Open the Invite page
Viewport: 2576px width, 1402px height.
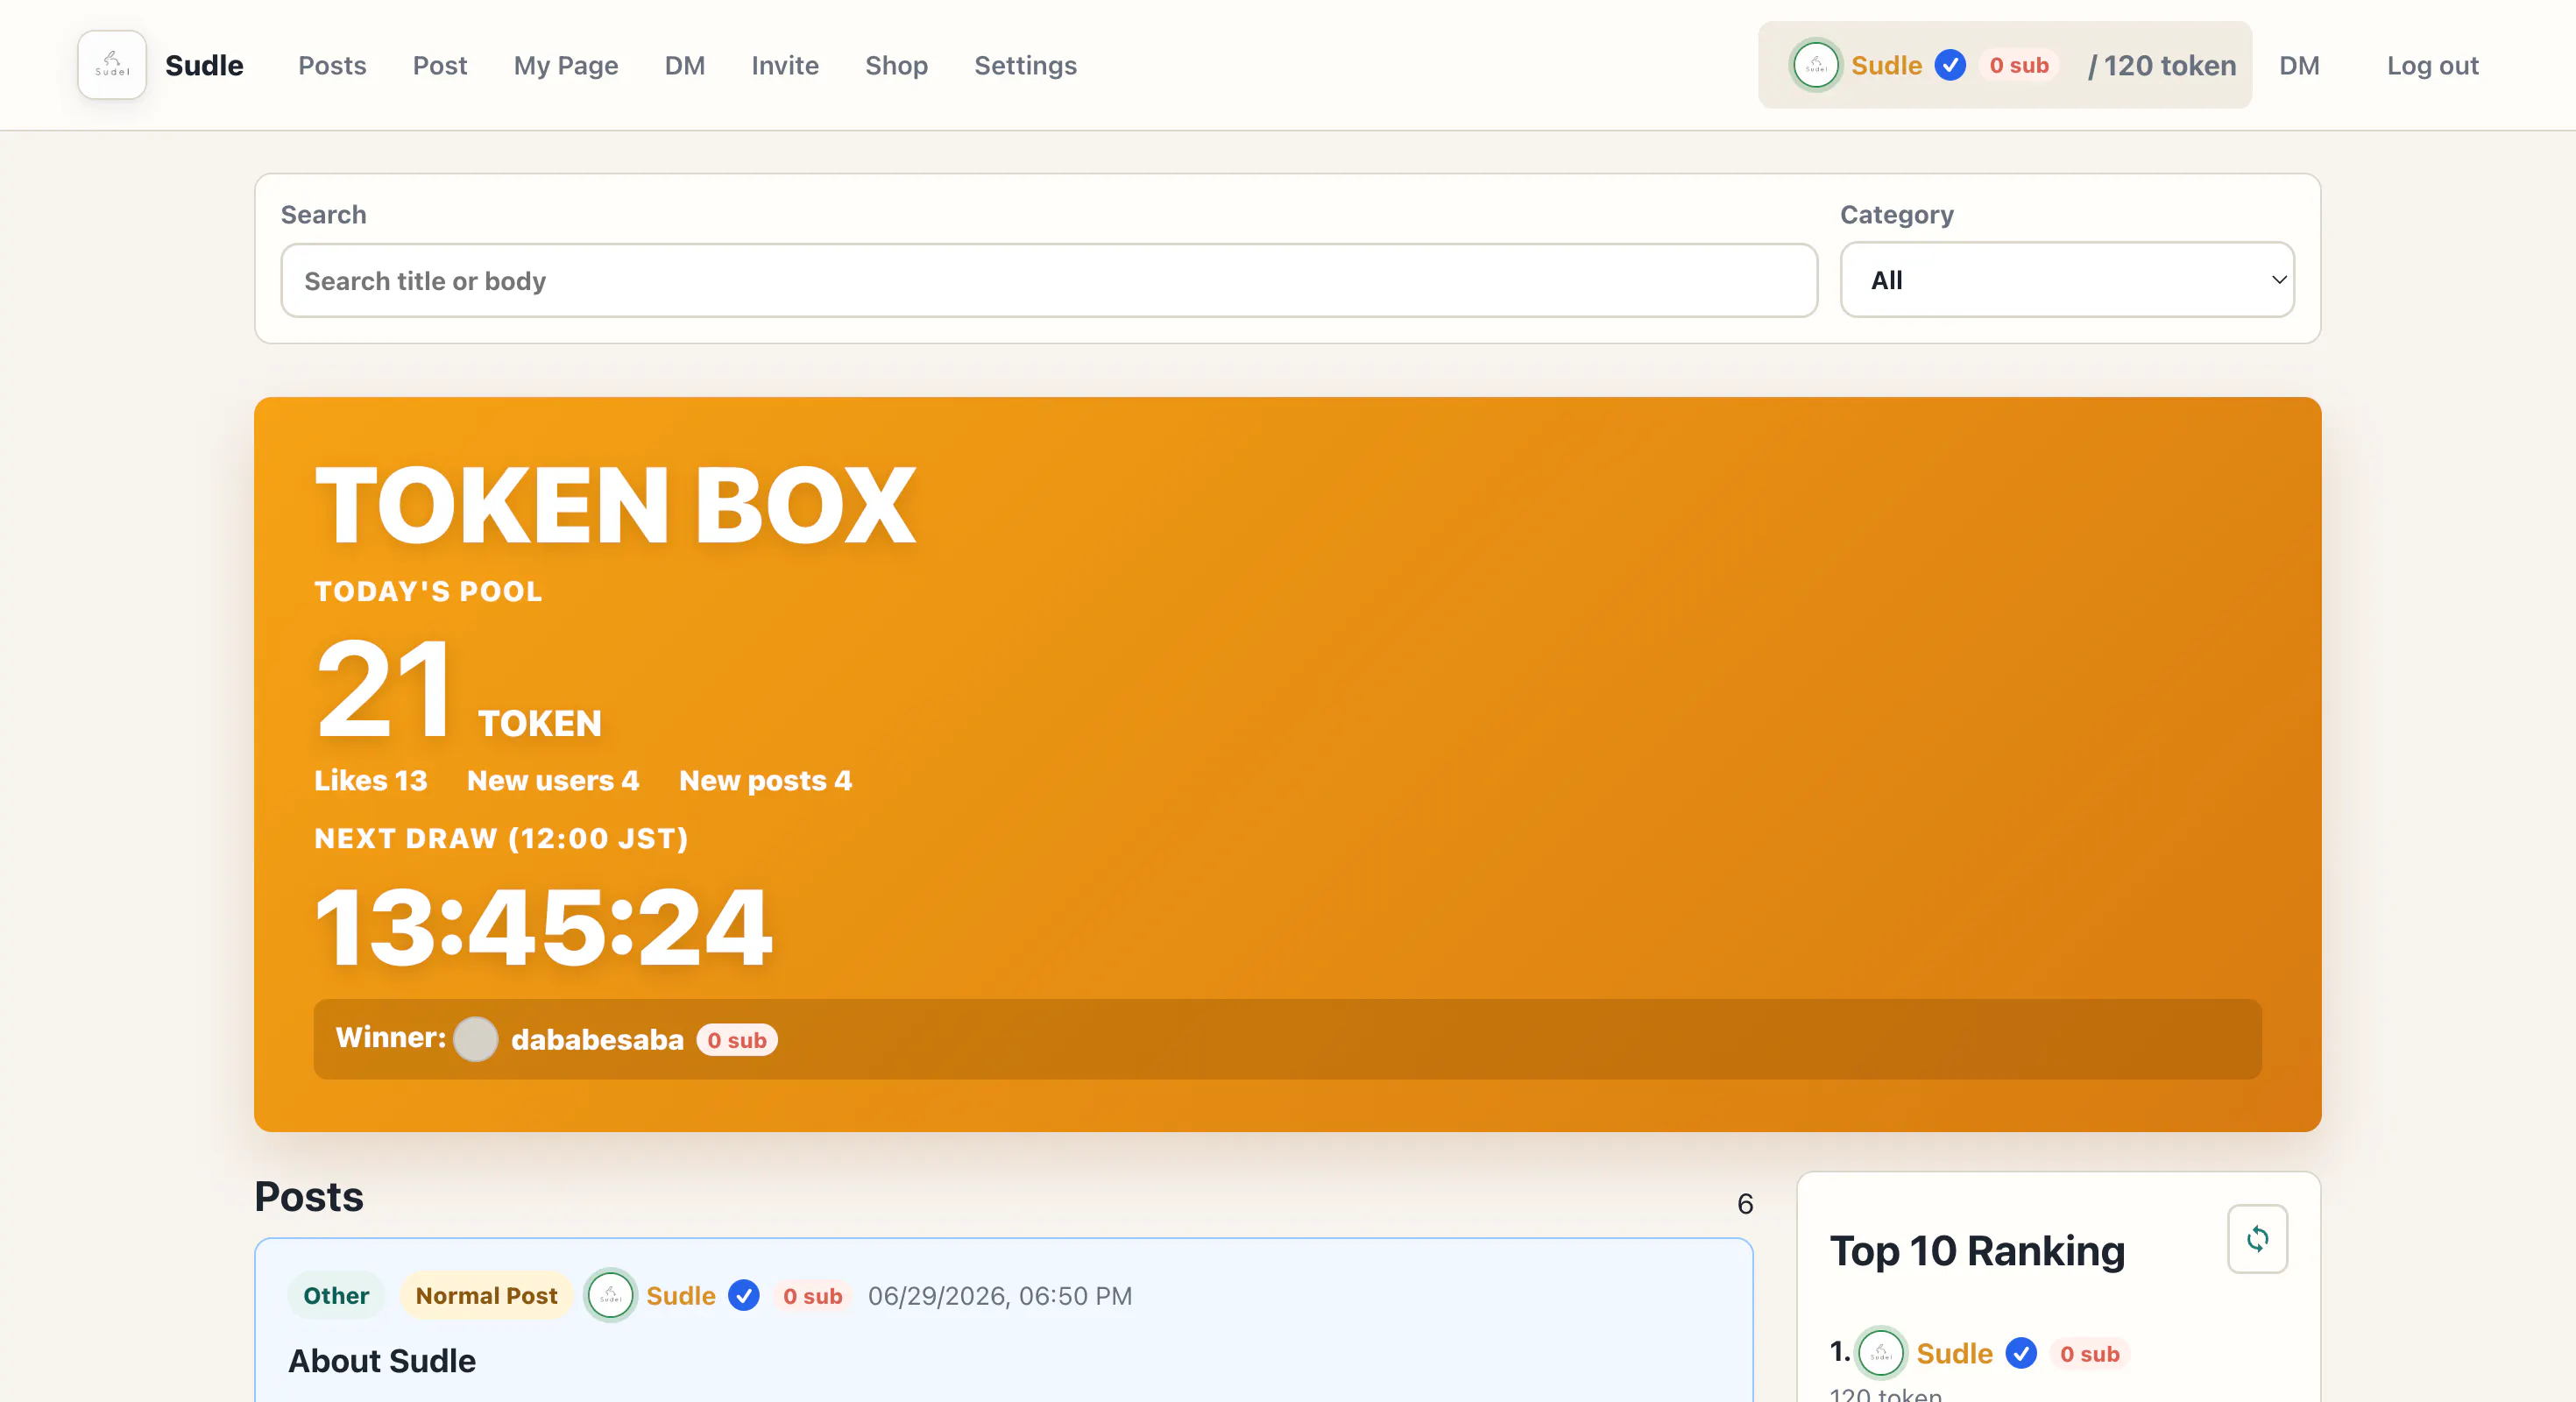pos(785,65)
